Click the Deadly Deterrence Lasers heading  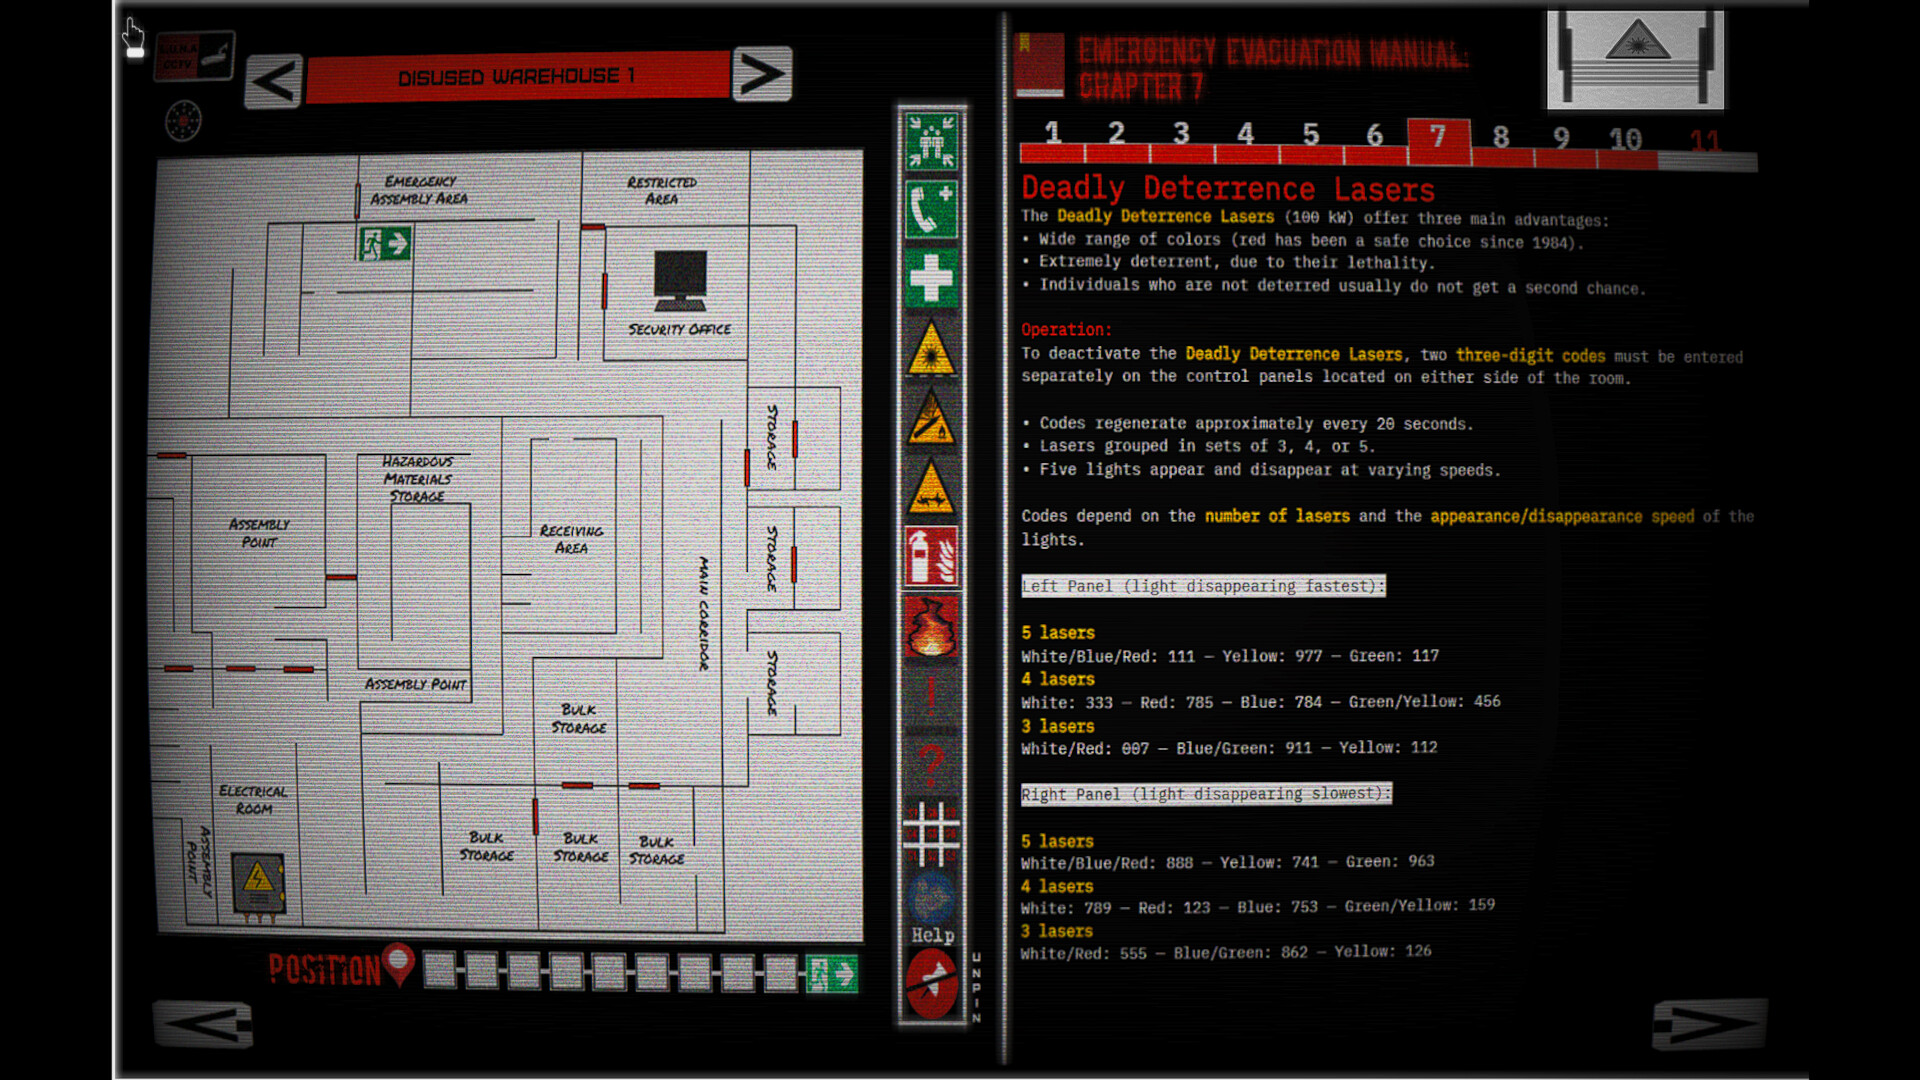1227,188
